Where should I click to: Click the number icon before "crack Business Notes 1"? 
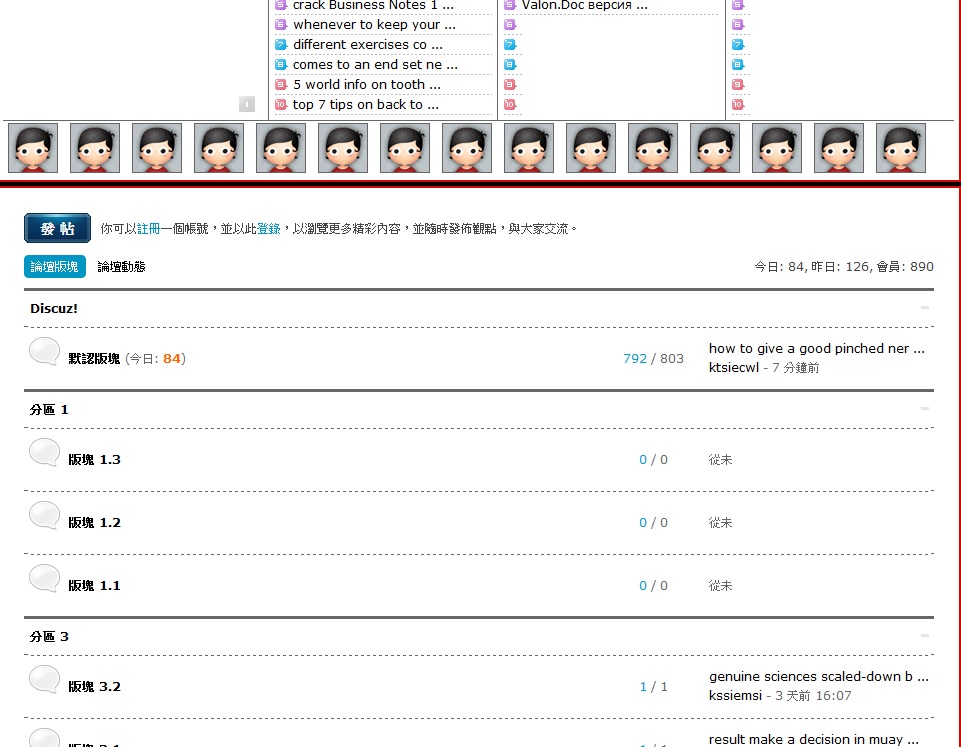pyautogui.click(x=281, y=5)
